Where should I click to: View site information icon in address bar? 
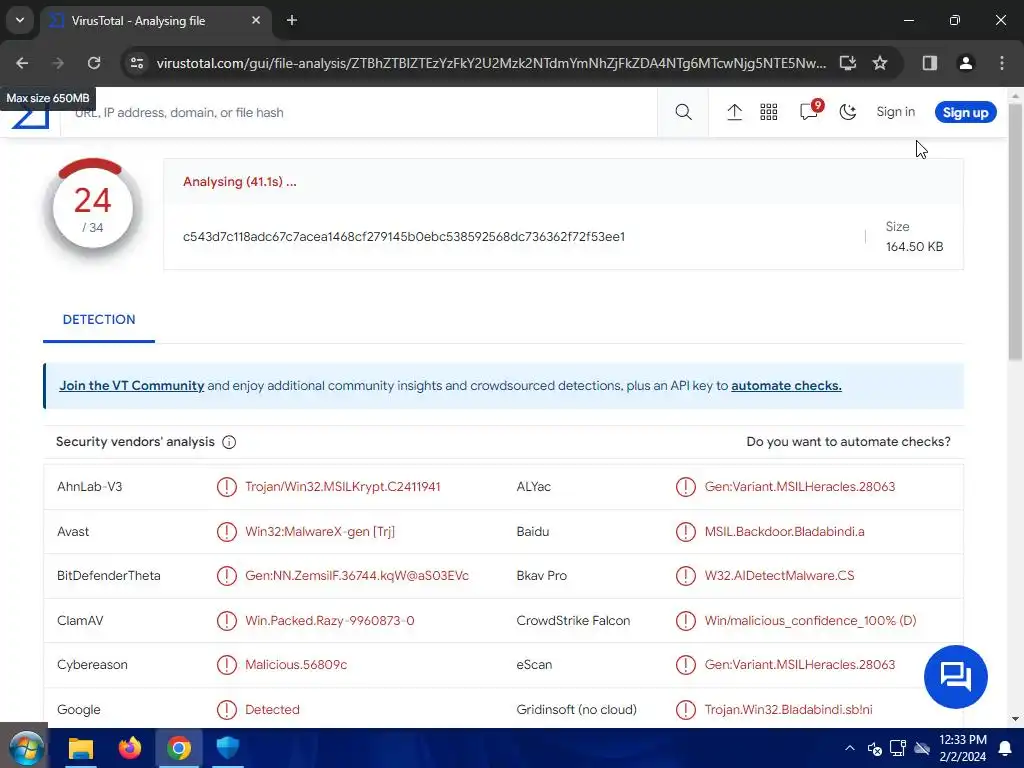pyautogui.click(x=136, y=63)
